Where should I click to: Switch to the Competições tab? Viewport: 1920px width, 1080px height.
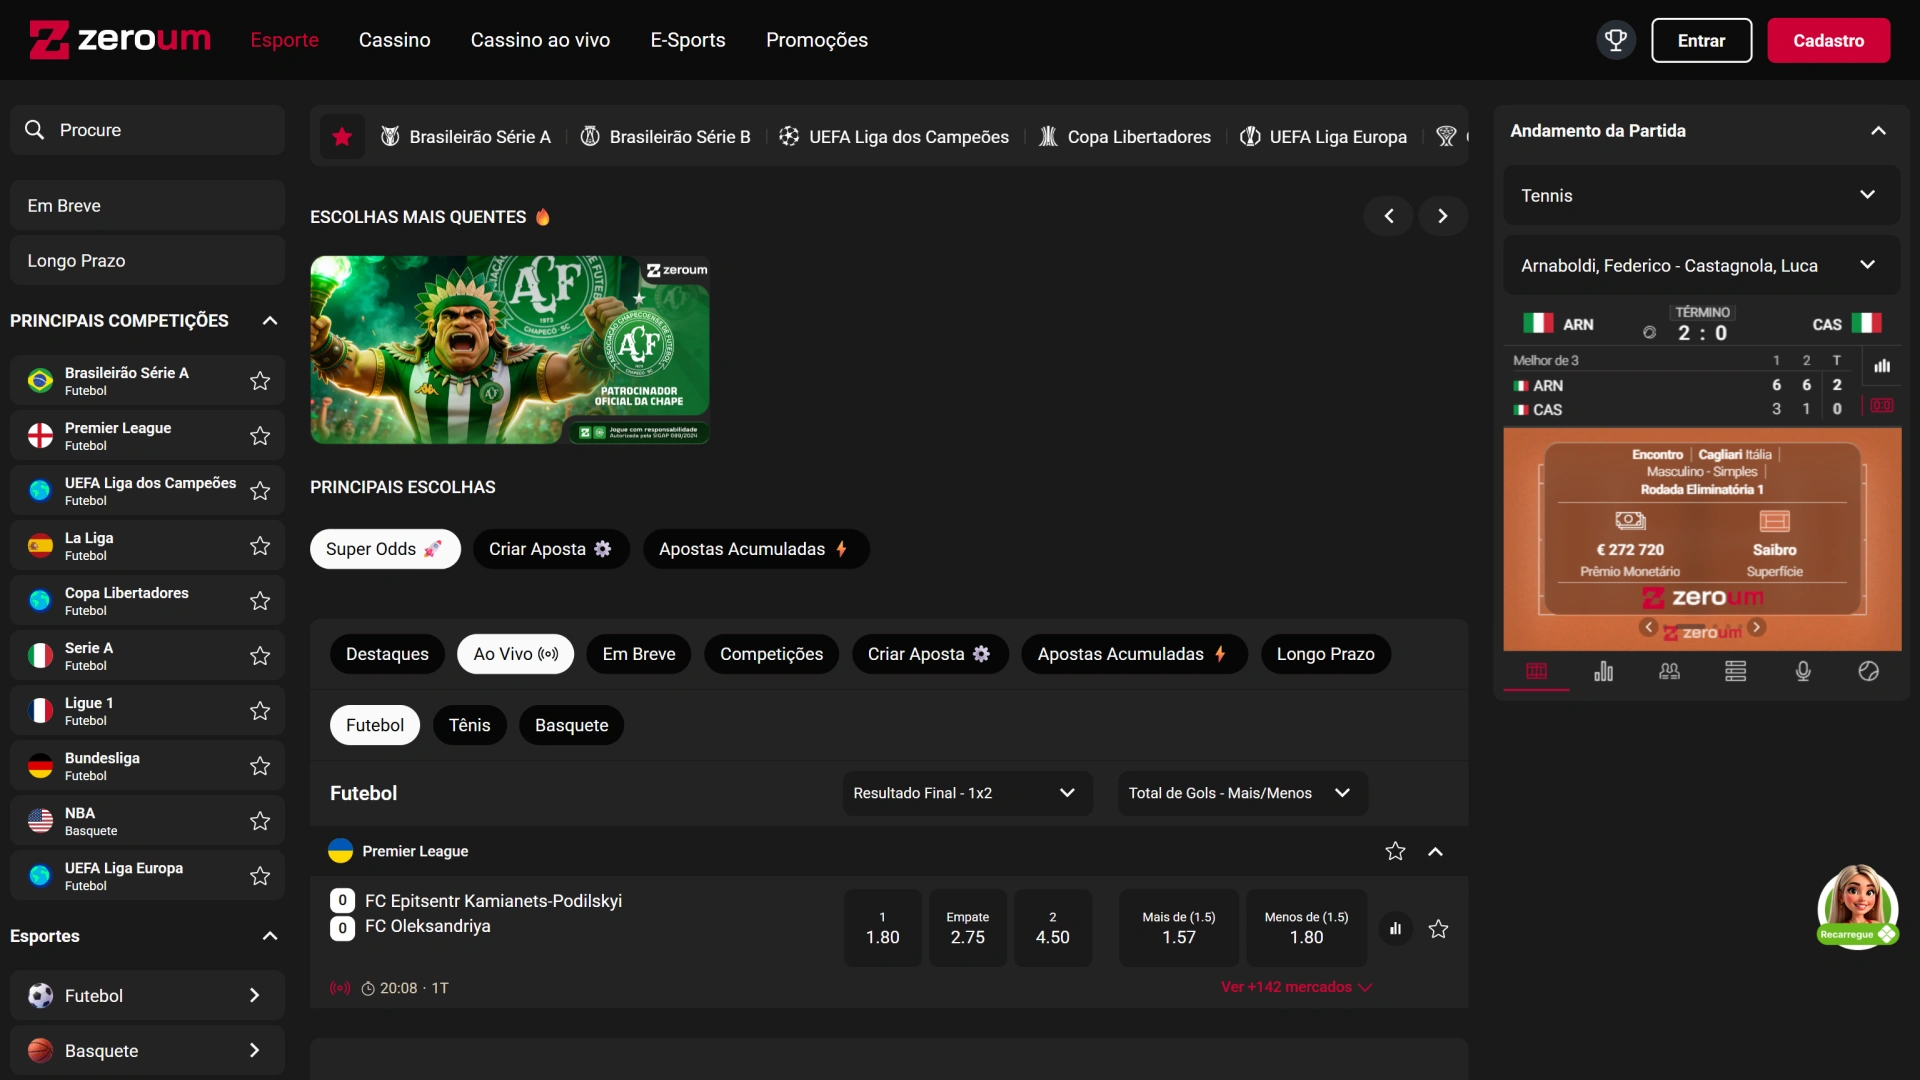click(x=771, y=654)
